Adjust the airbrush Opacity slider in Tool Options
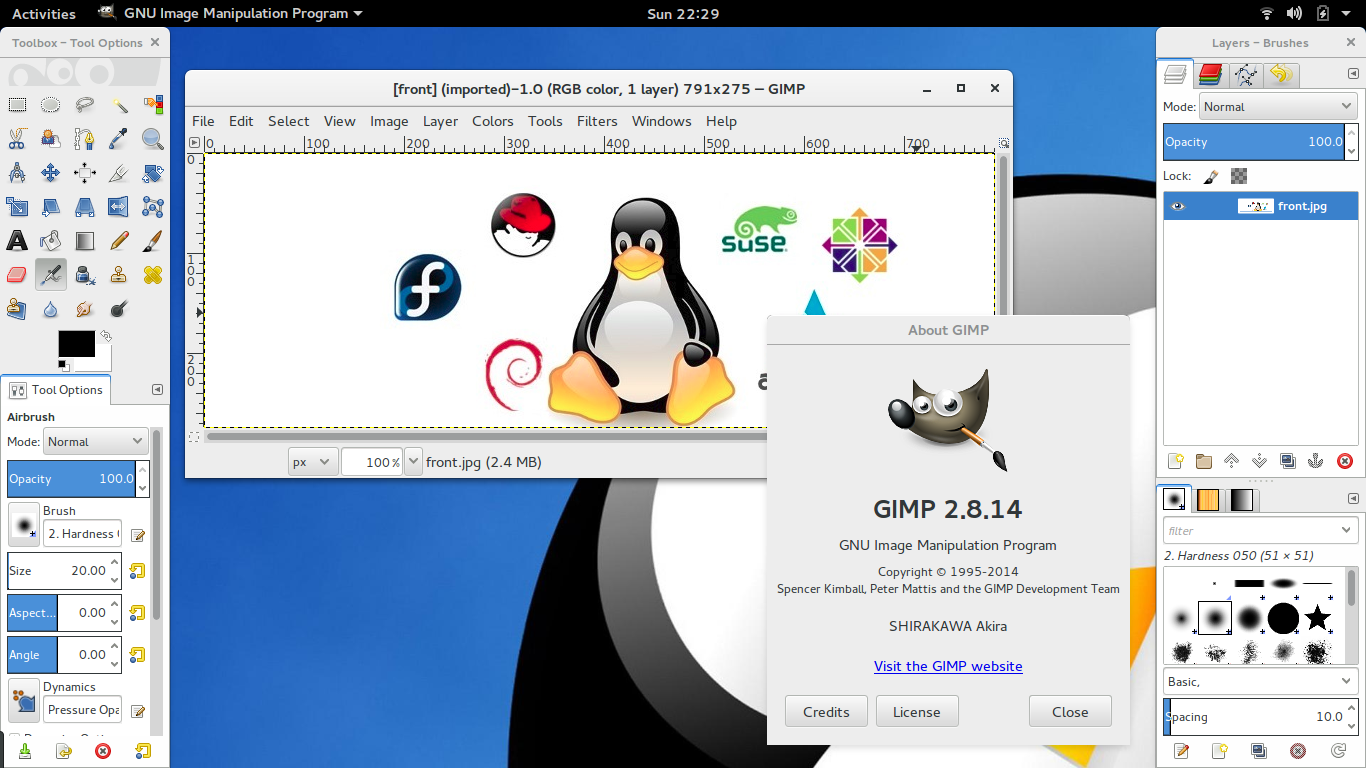Viewport: 1366px width, 768px height. click(71, 479)
